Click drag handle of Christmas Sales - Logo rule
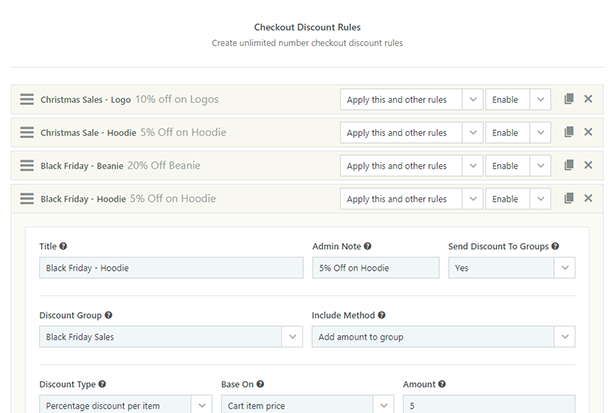The image size is (616, 413). (x=27, y=100)
